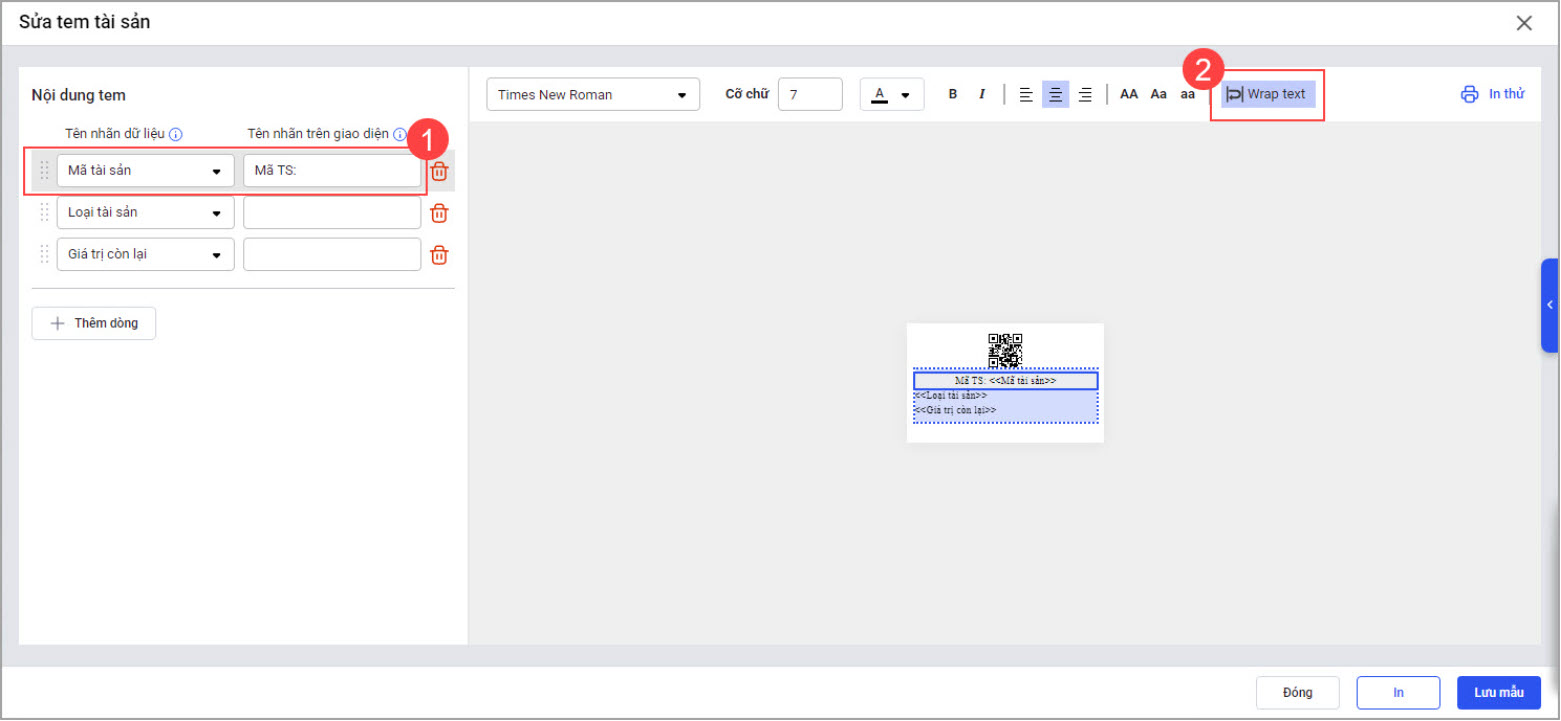Apply uppercase AA text case
Screen dimensions: 1561x721
[x=1129, y=95]
